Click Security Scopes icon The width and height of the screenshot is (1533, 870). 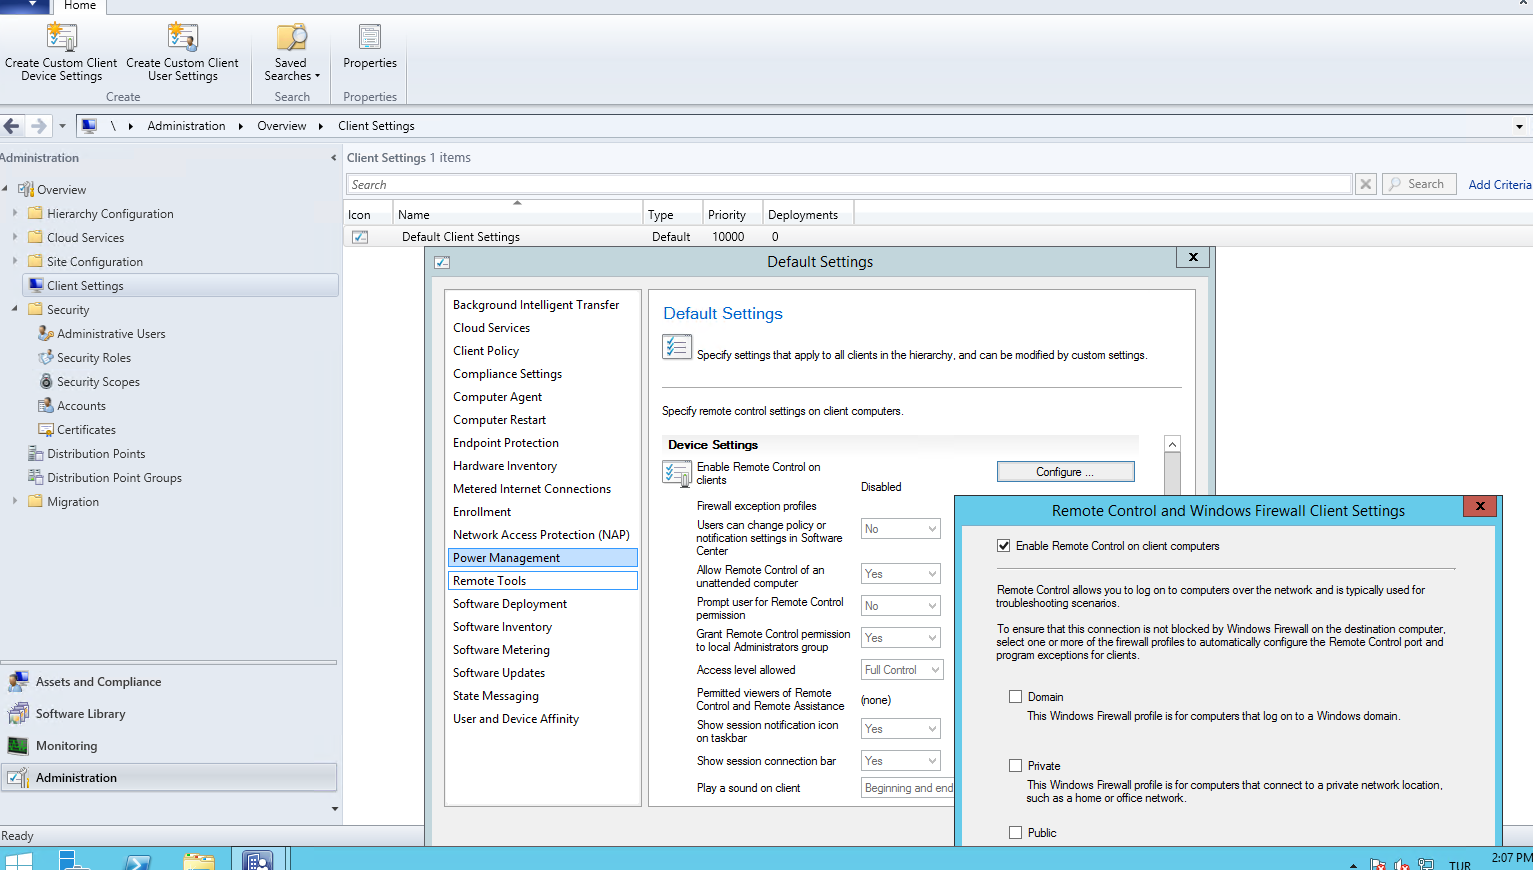46,381
